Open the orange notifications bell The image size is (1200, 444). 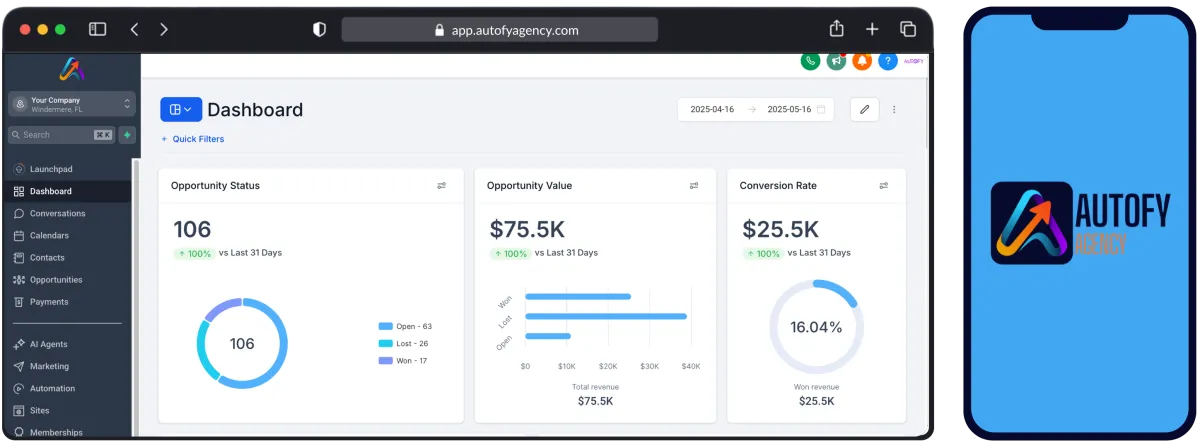(862, 61)
